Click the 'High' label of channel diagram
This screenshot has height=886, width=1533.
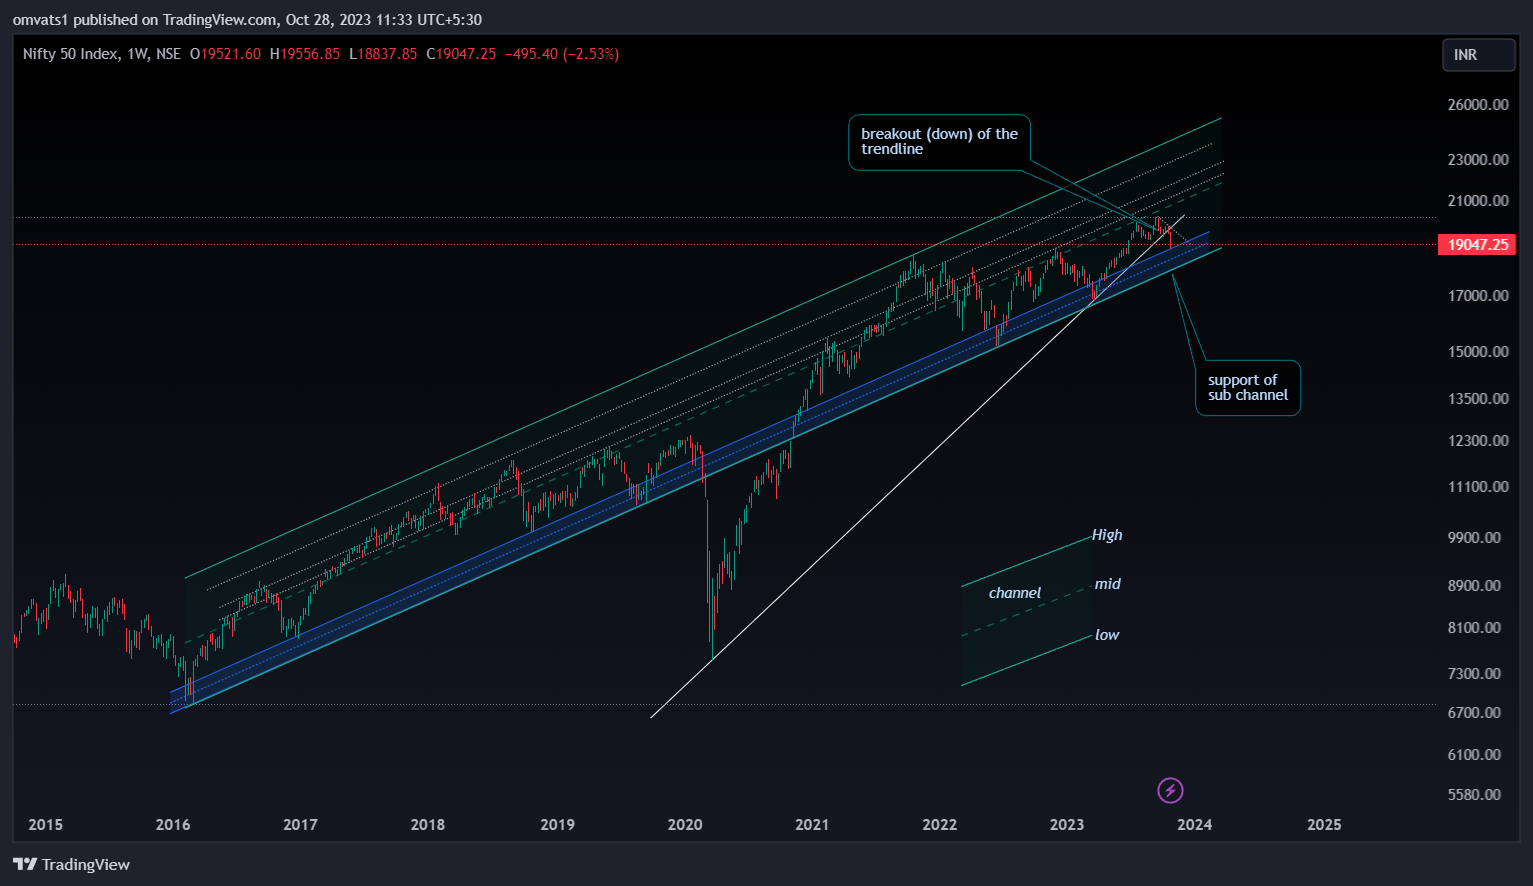click(x=1107, y=535)
